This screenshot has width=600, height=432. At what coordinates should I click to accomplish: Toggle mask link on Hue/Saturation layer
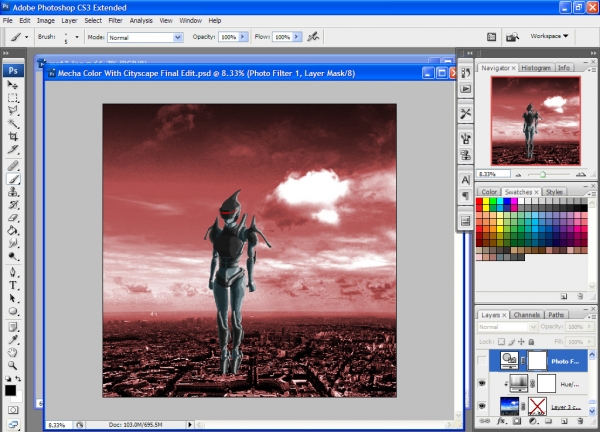click(x=532, y=383)
